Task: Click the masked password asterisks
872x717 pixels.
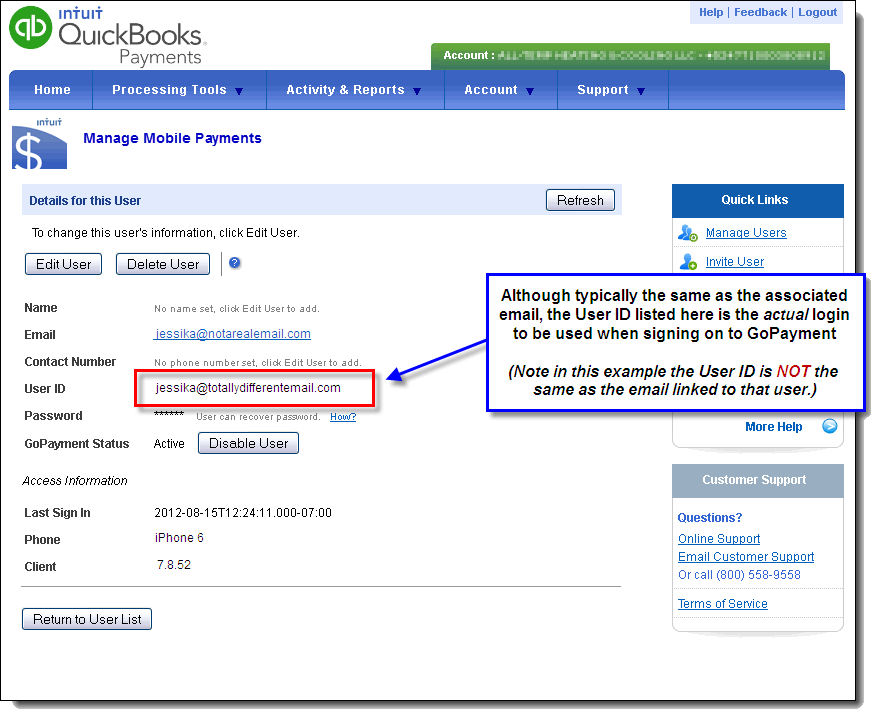Action: click(x=169, y=414)
